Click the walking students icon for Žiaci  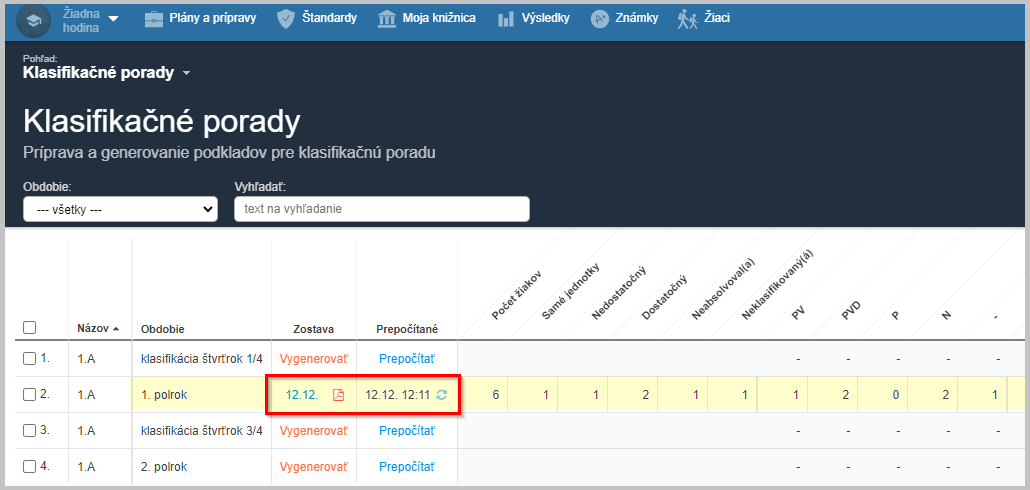click(687, 19)
